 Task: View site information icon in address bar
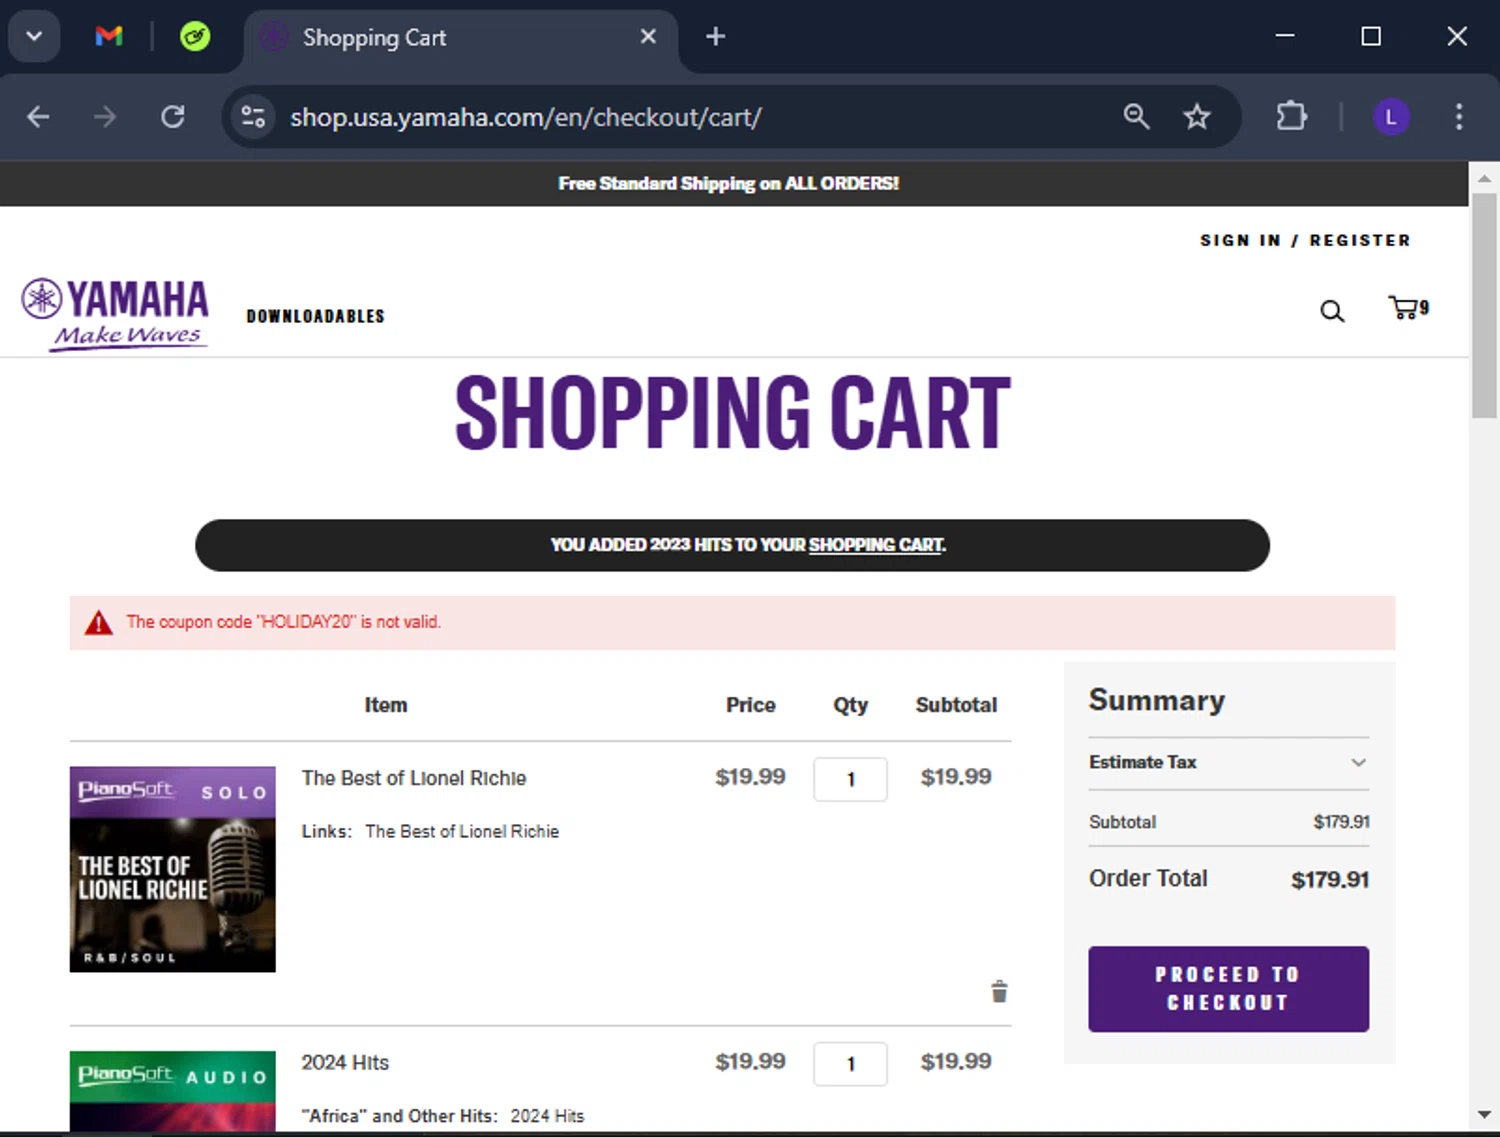254,117
